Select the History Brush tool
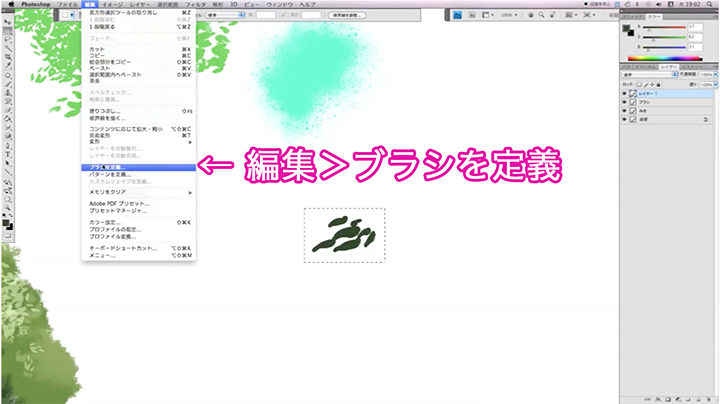 8,101
